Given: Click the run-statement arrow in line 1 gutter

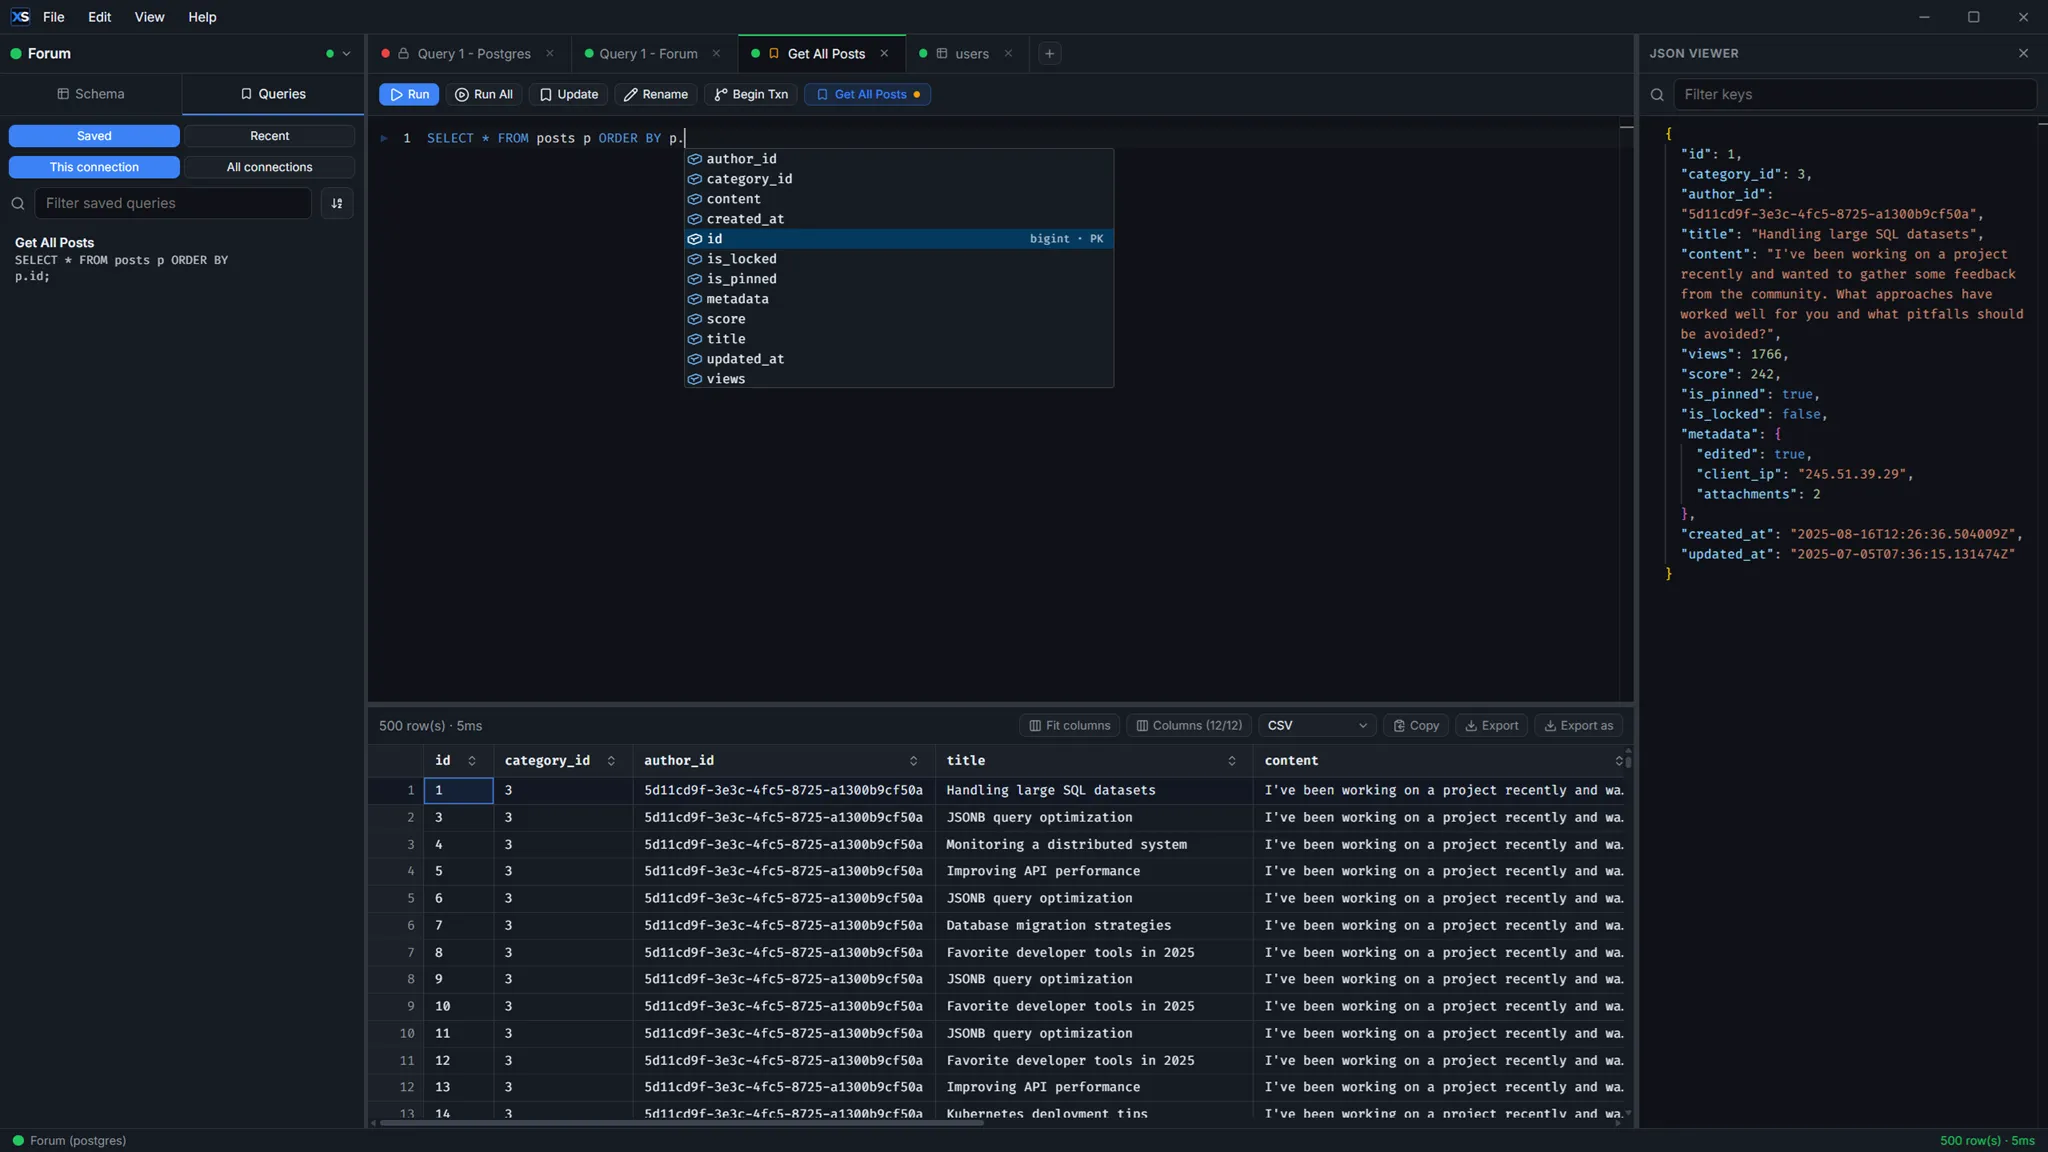Looking at the screenshot, I should [x=383, y=138].
